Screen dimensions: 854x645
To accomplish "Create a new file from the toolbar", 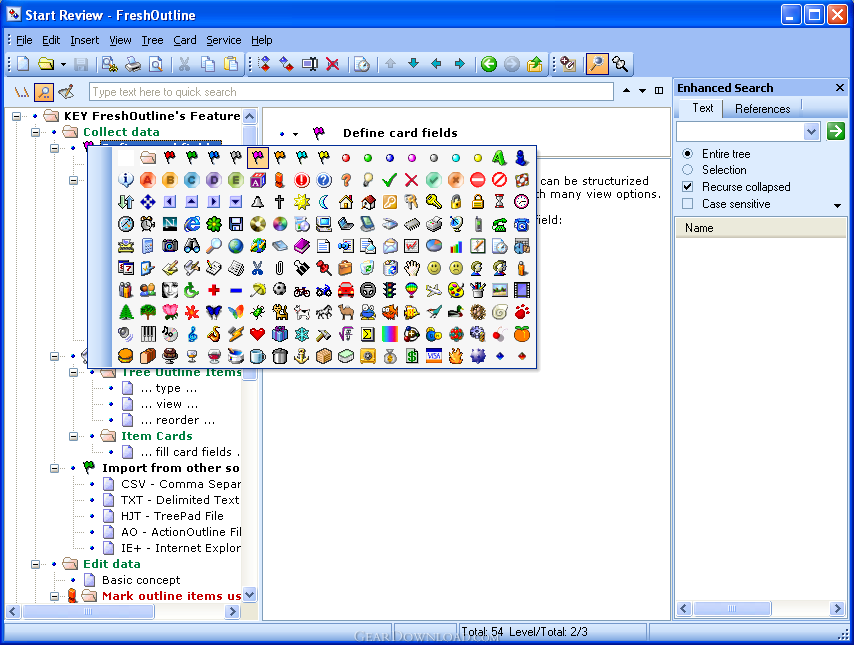I will (x=23, y=64).
